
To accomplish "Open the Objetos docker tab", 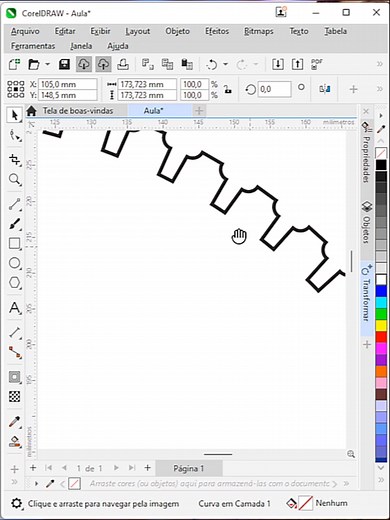I will click(x=366, y=223).
